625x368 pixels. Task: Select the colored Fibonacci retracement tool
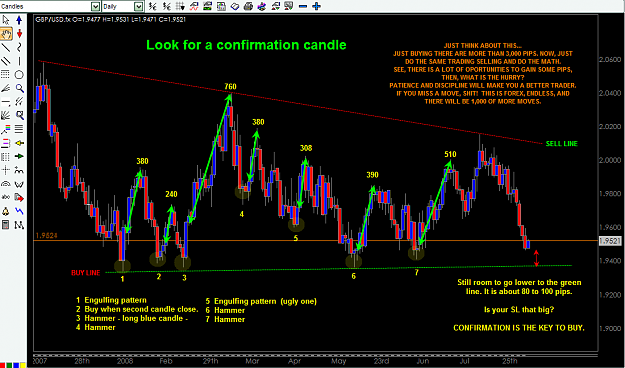(6, 129)
